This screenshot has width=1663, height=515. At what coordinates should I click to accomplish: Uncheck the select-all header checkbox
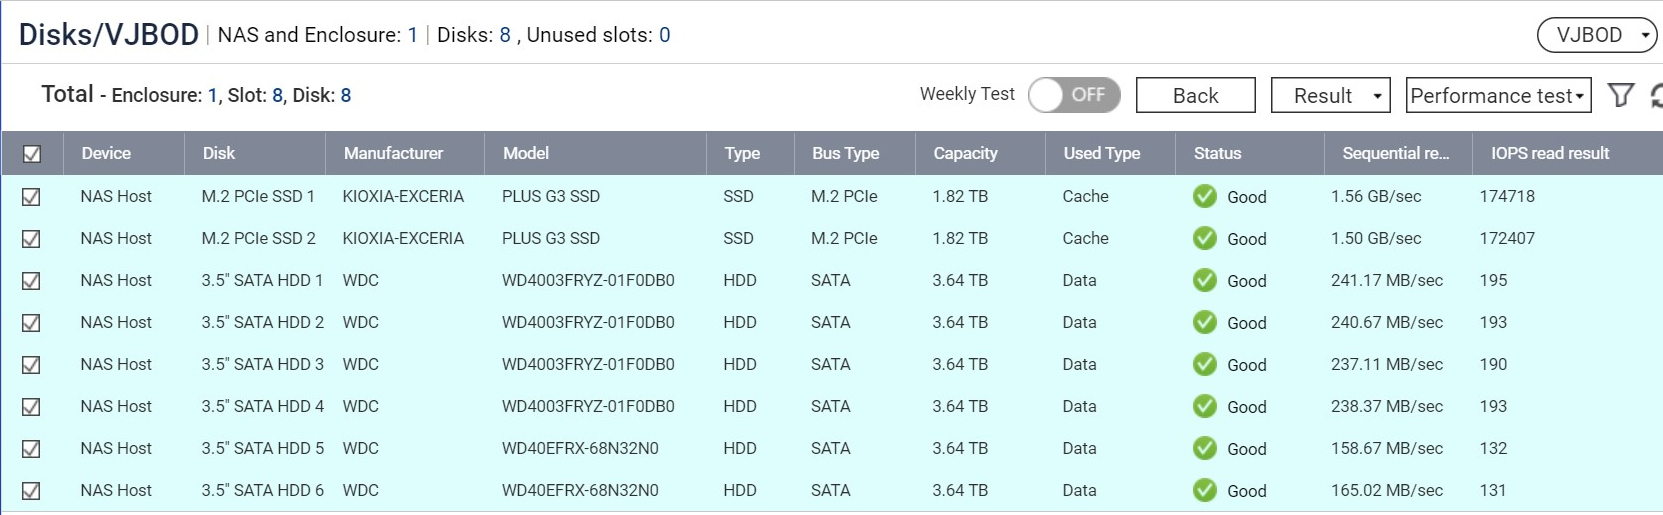pos(32,154)
